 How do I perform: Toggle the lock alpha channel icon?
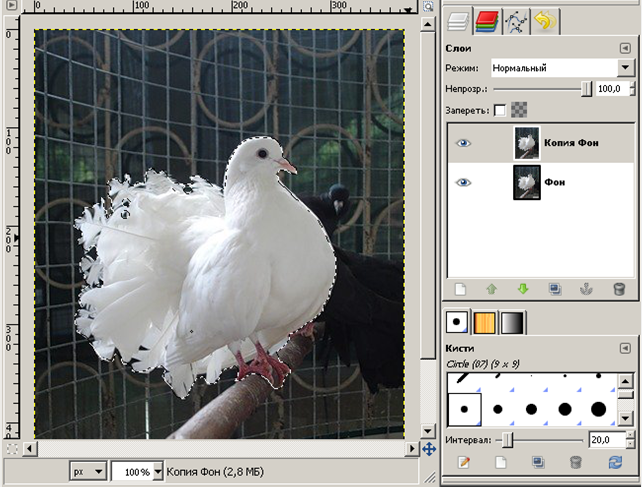click(519, 110)
